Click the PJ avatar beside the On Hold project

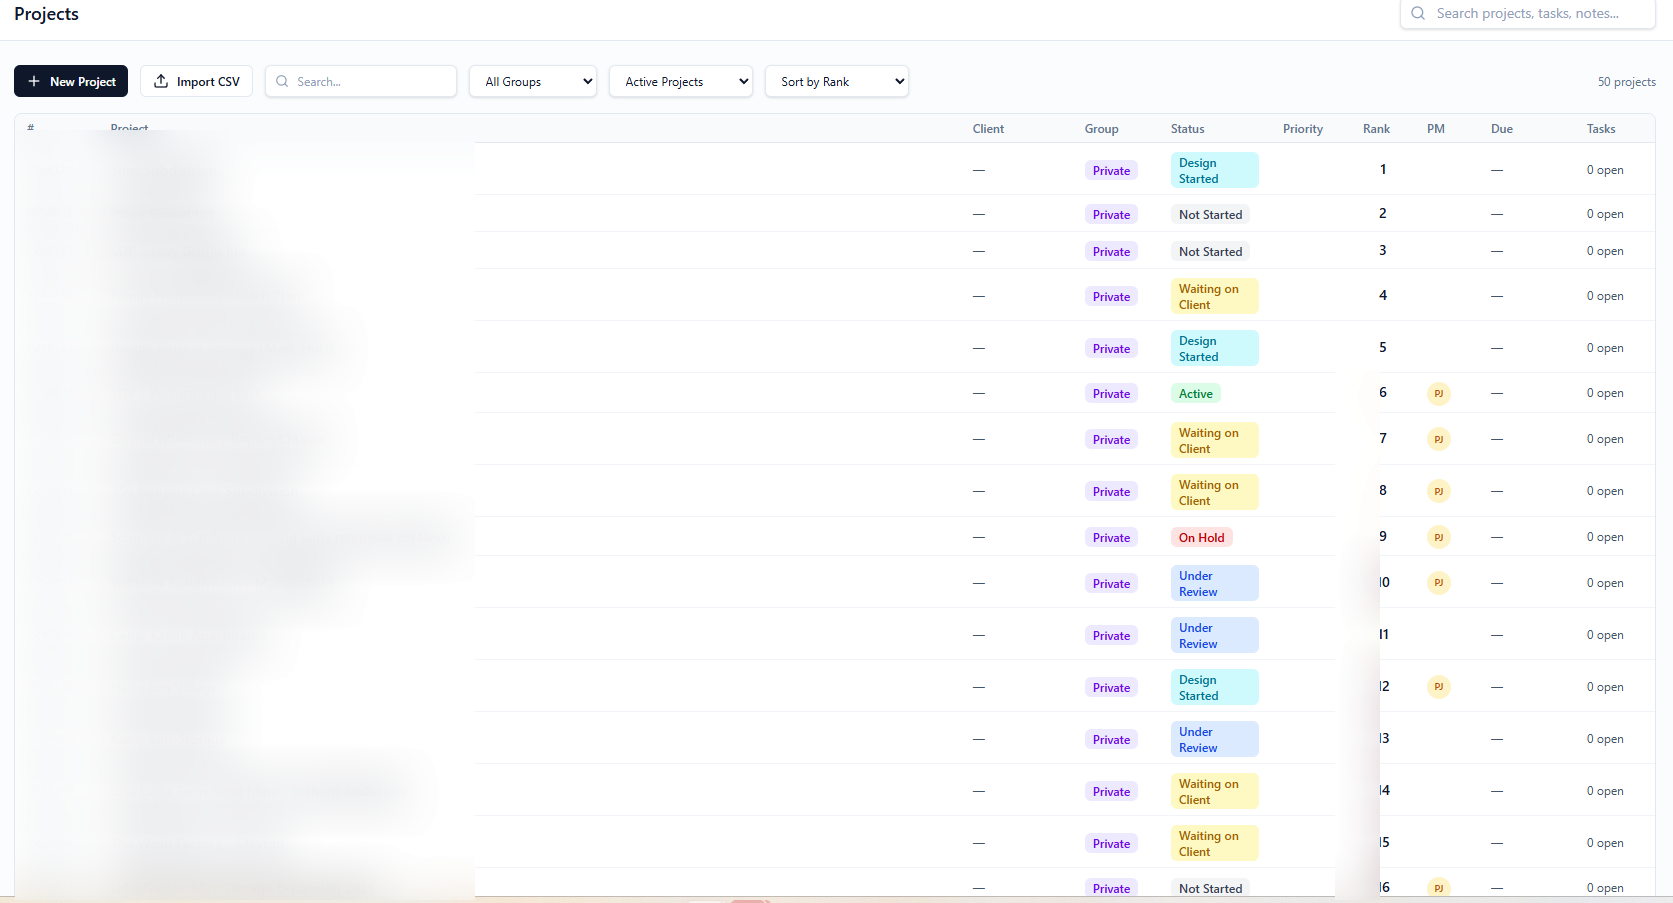coord(1438,537)
